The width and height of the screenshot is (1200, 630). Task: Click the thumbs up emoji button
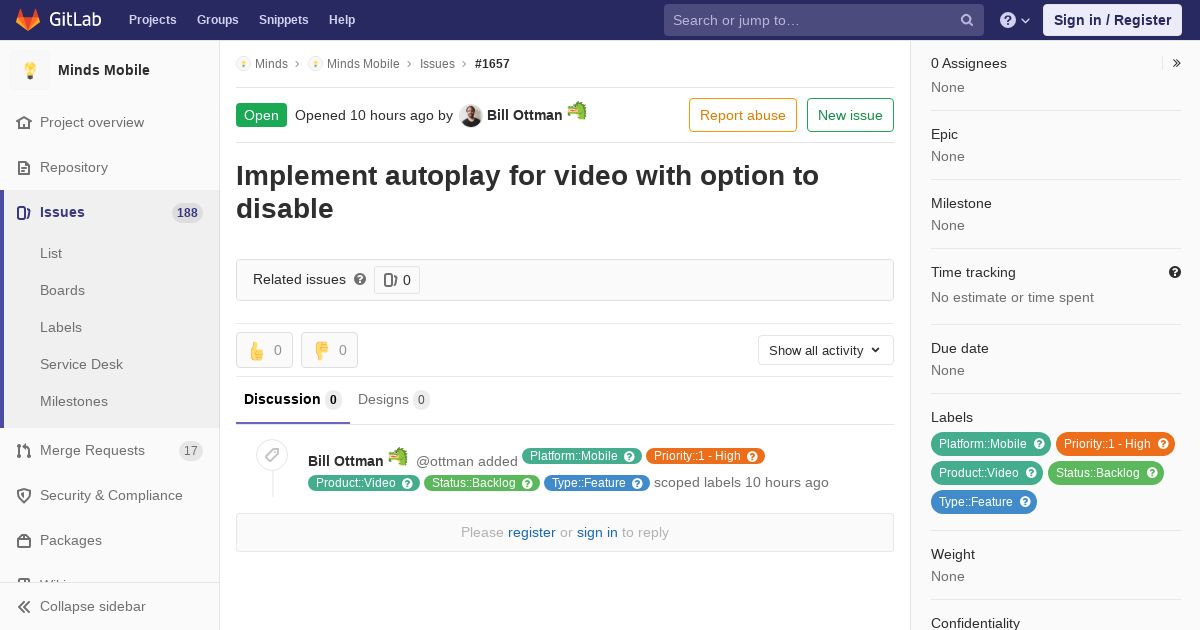264,350
